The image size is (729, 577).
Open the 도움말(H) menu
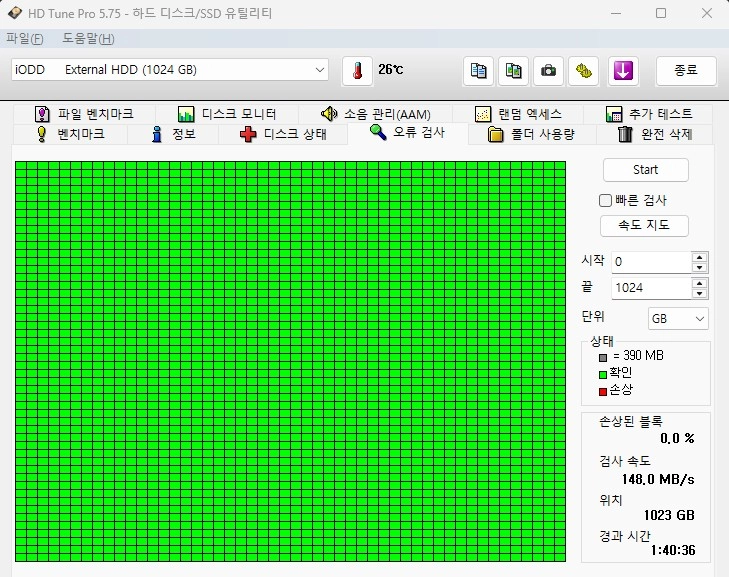[88, 39]
